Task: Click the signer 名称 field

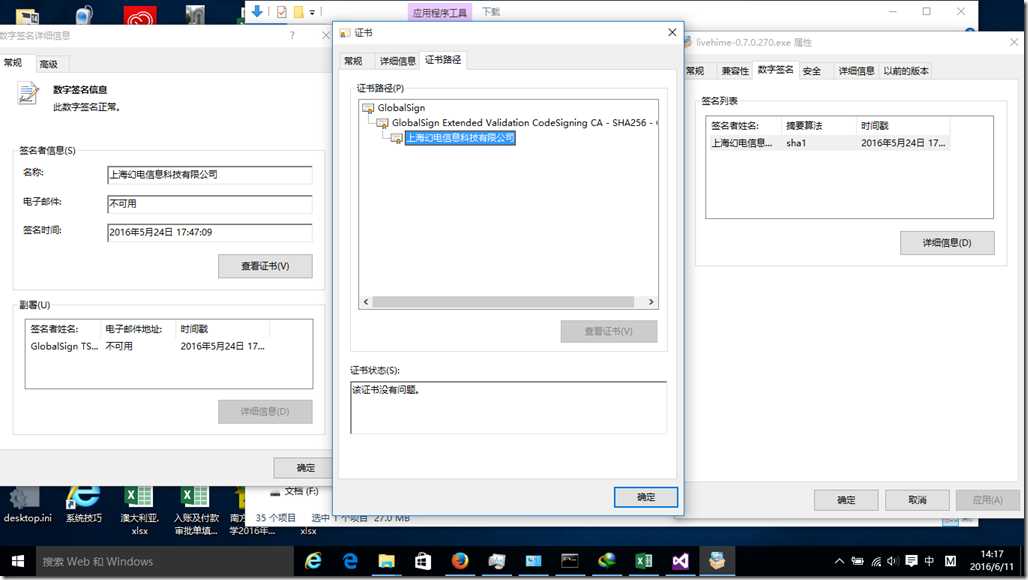Action: pyautogui.click(x=209, y=174)
